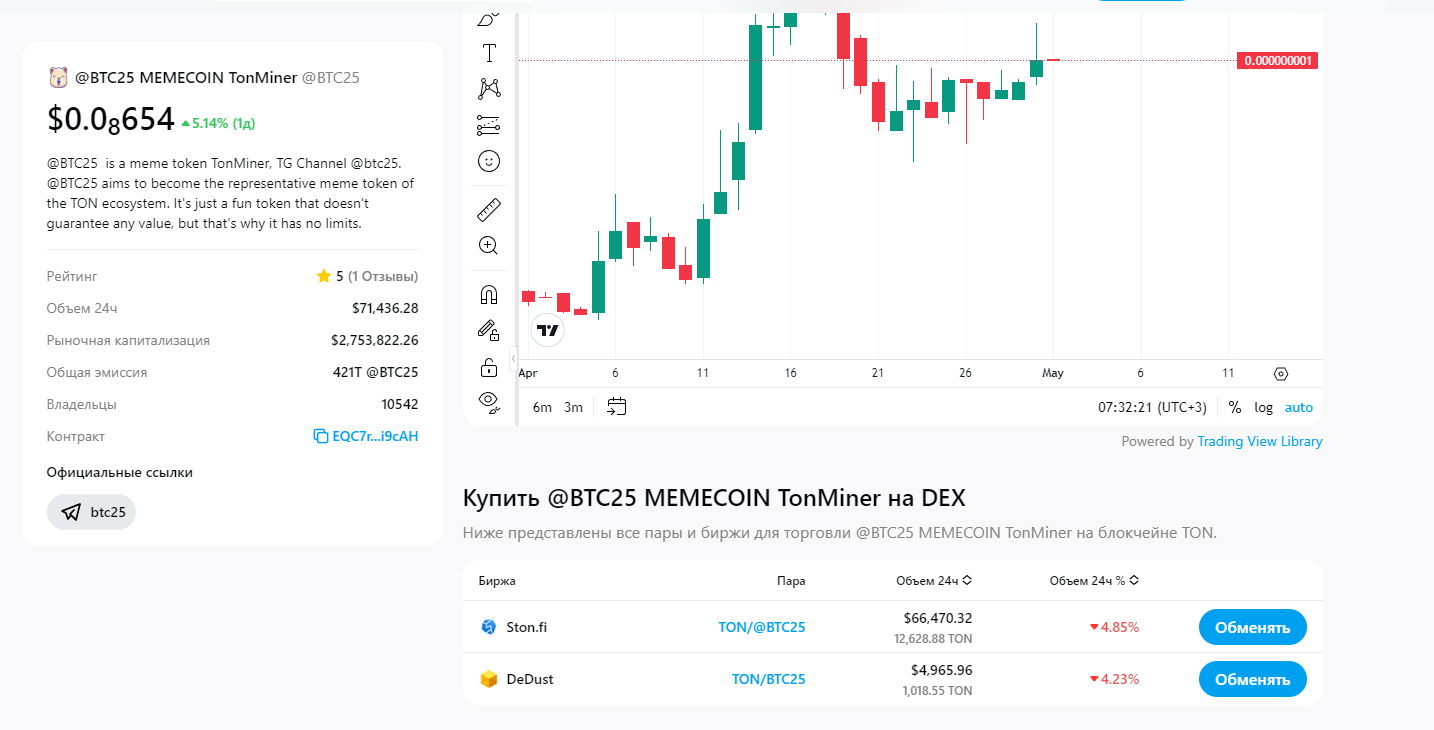This screenshot has width=1434, height=730.
Task: Toggle the Magnet mode icon
Action: pos(489,295)
